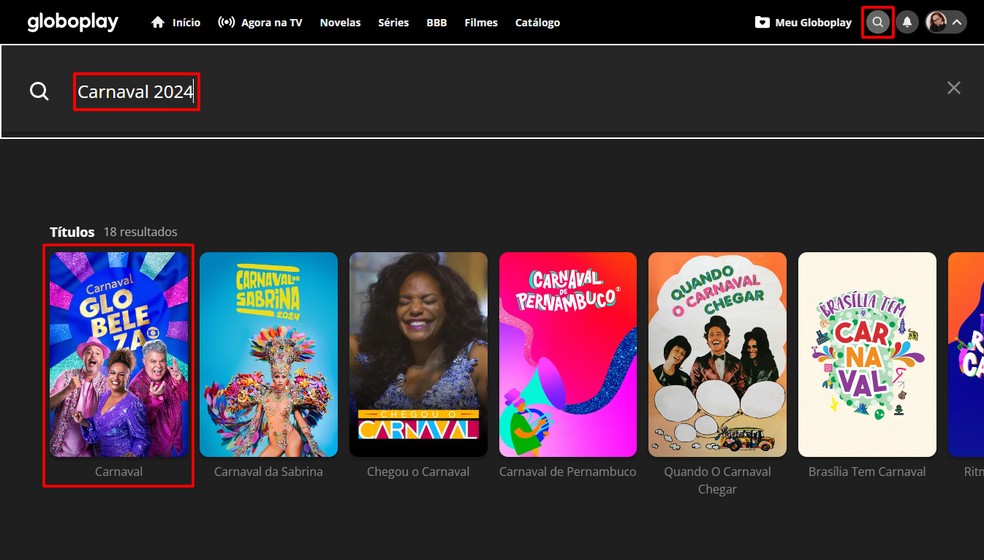Click the Títulos section heading
The image size is (984, 560).
pyautogui.click(x=72, y=232)
